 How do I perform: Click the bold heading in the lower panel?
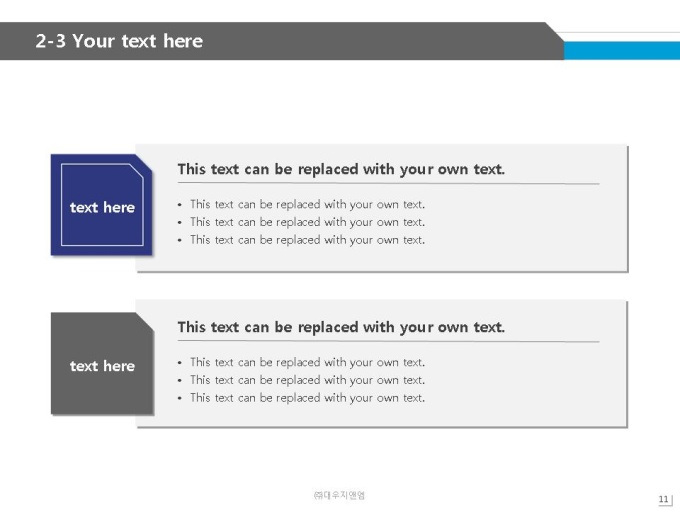coord(341,327)
